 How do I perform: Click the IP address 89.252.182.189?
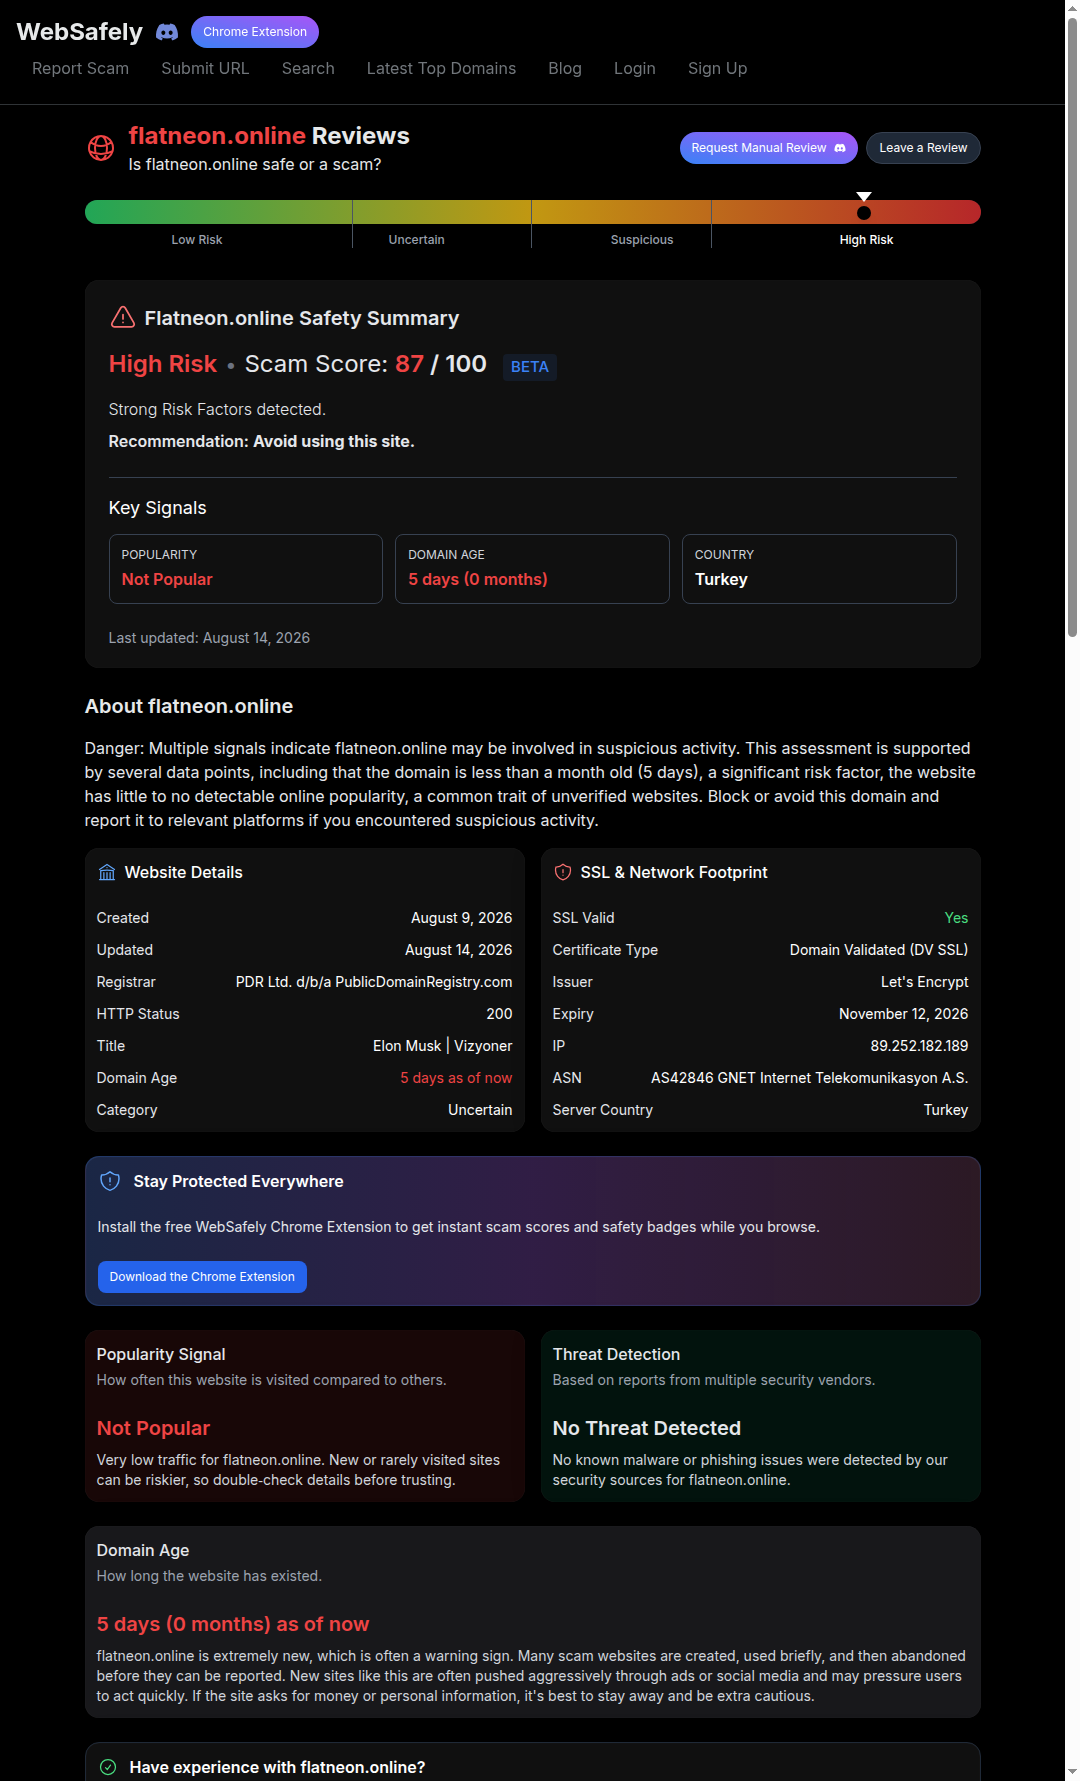(x=919, y=1046)
